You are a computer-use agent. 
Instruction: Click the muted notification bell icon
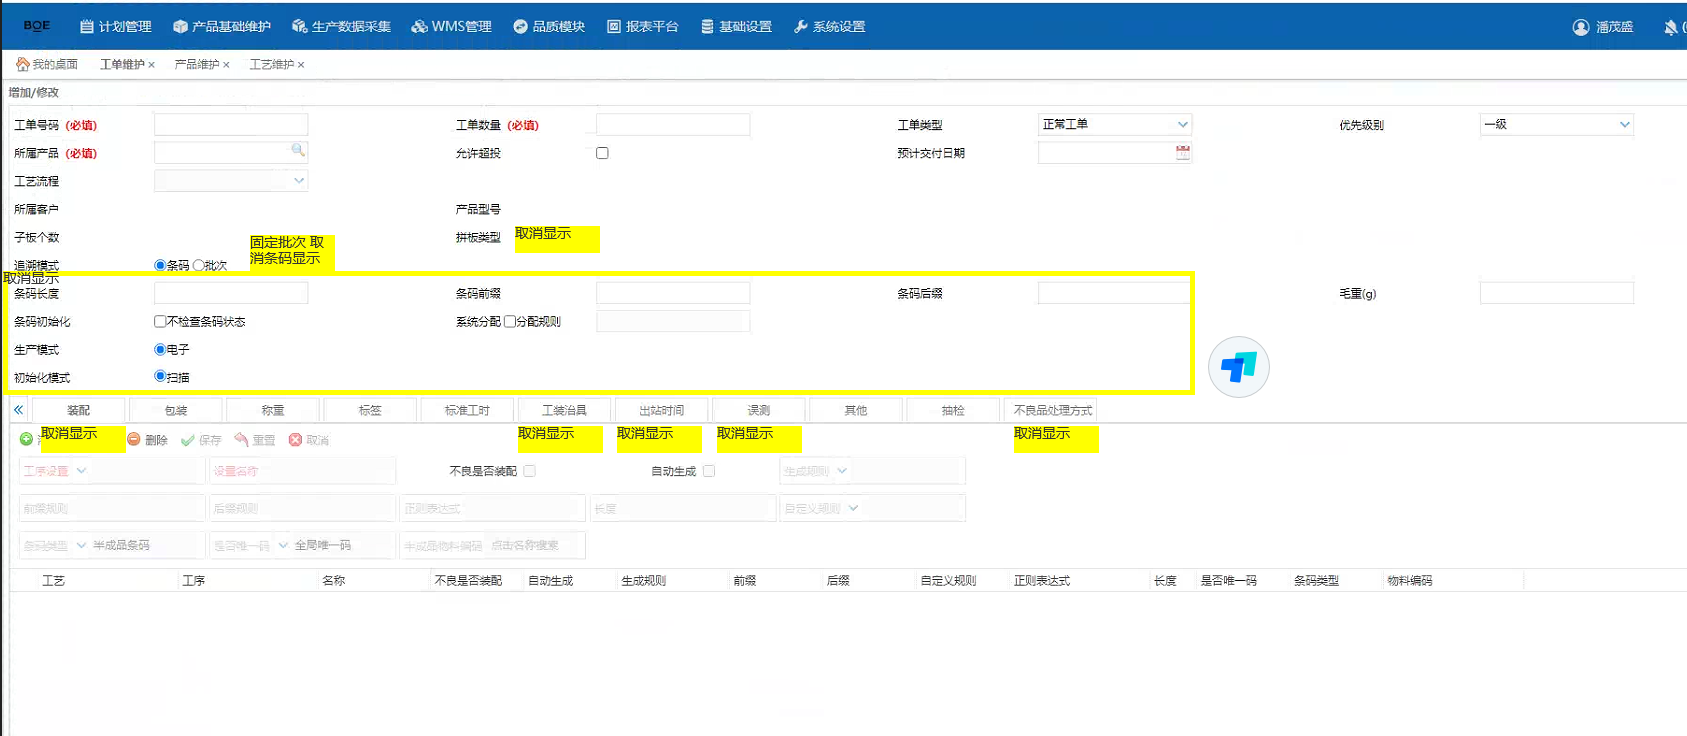click(1670, 27)
